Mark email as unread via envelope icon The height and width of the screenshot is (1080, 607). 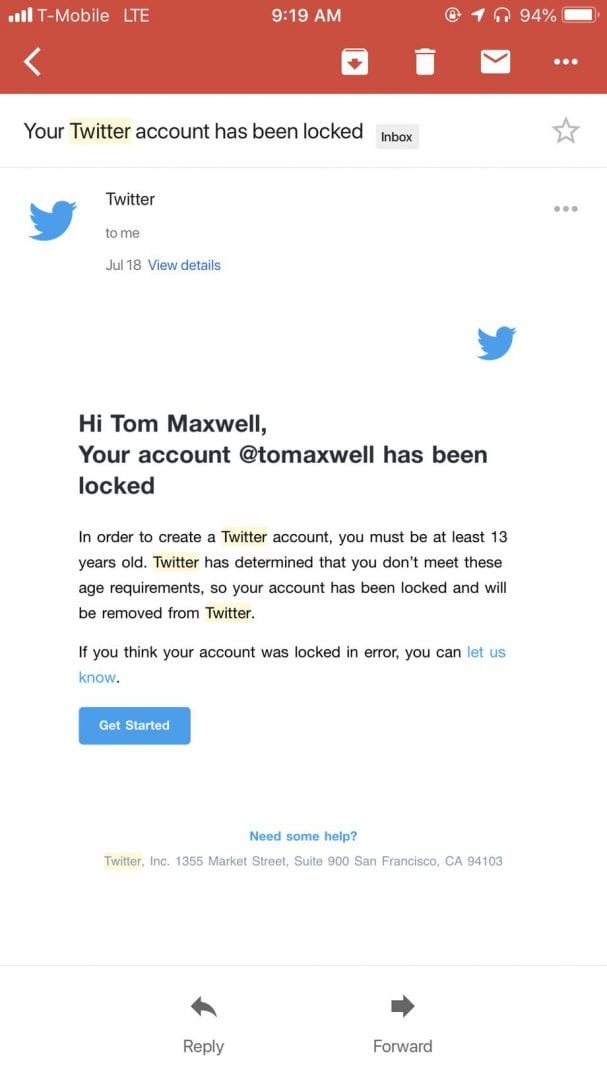tap(495, 62)
